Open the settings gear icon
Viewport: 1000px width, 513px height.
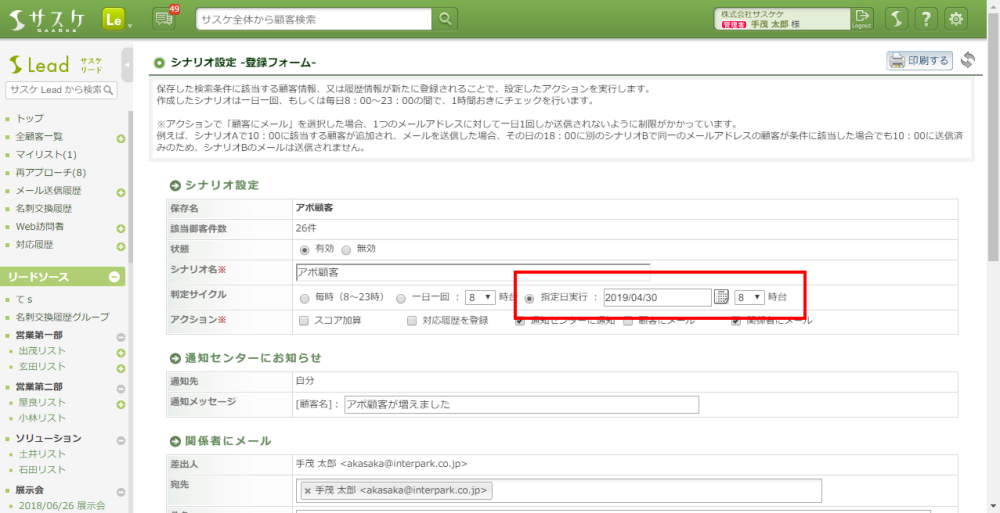coord(957,19)
